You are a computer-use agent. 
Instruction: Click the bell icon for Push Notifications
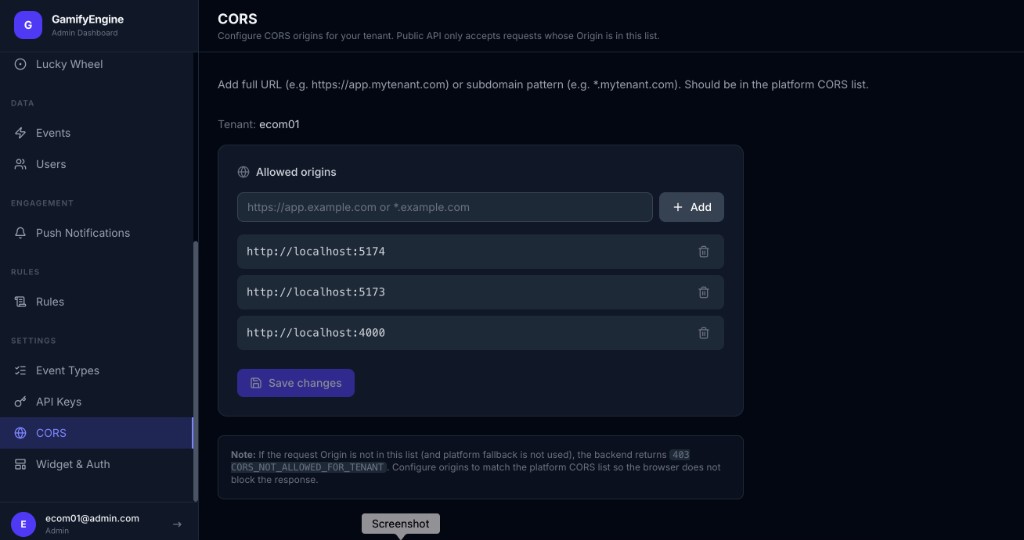coord(20,233)
